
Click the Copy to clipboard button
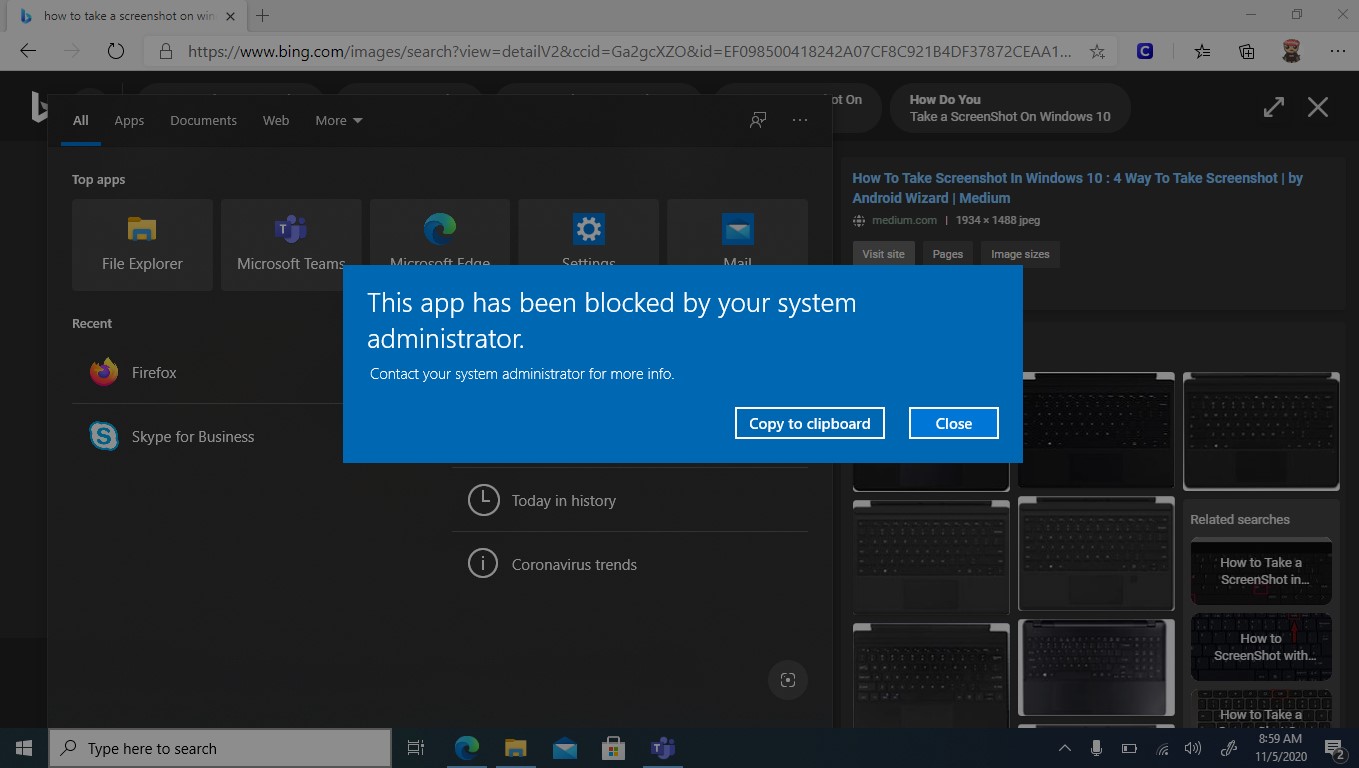[809, 423]
